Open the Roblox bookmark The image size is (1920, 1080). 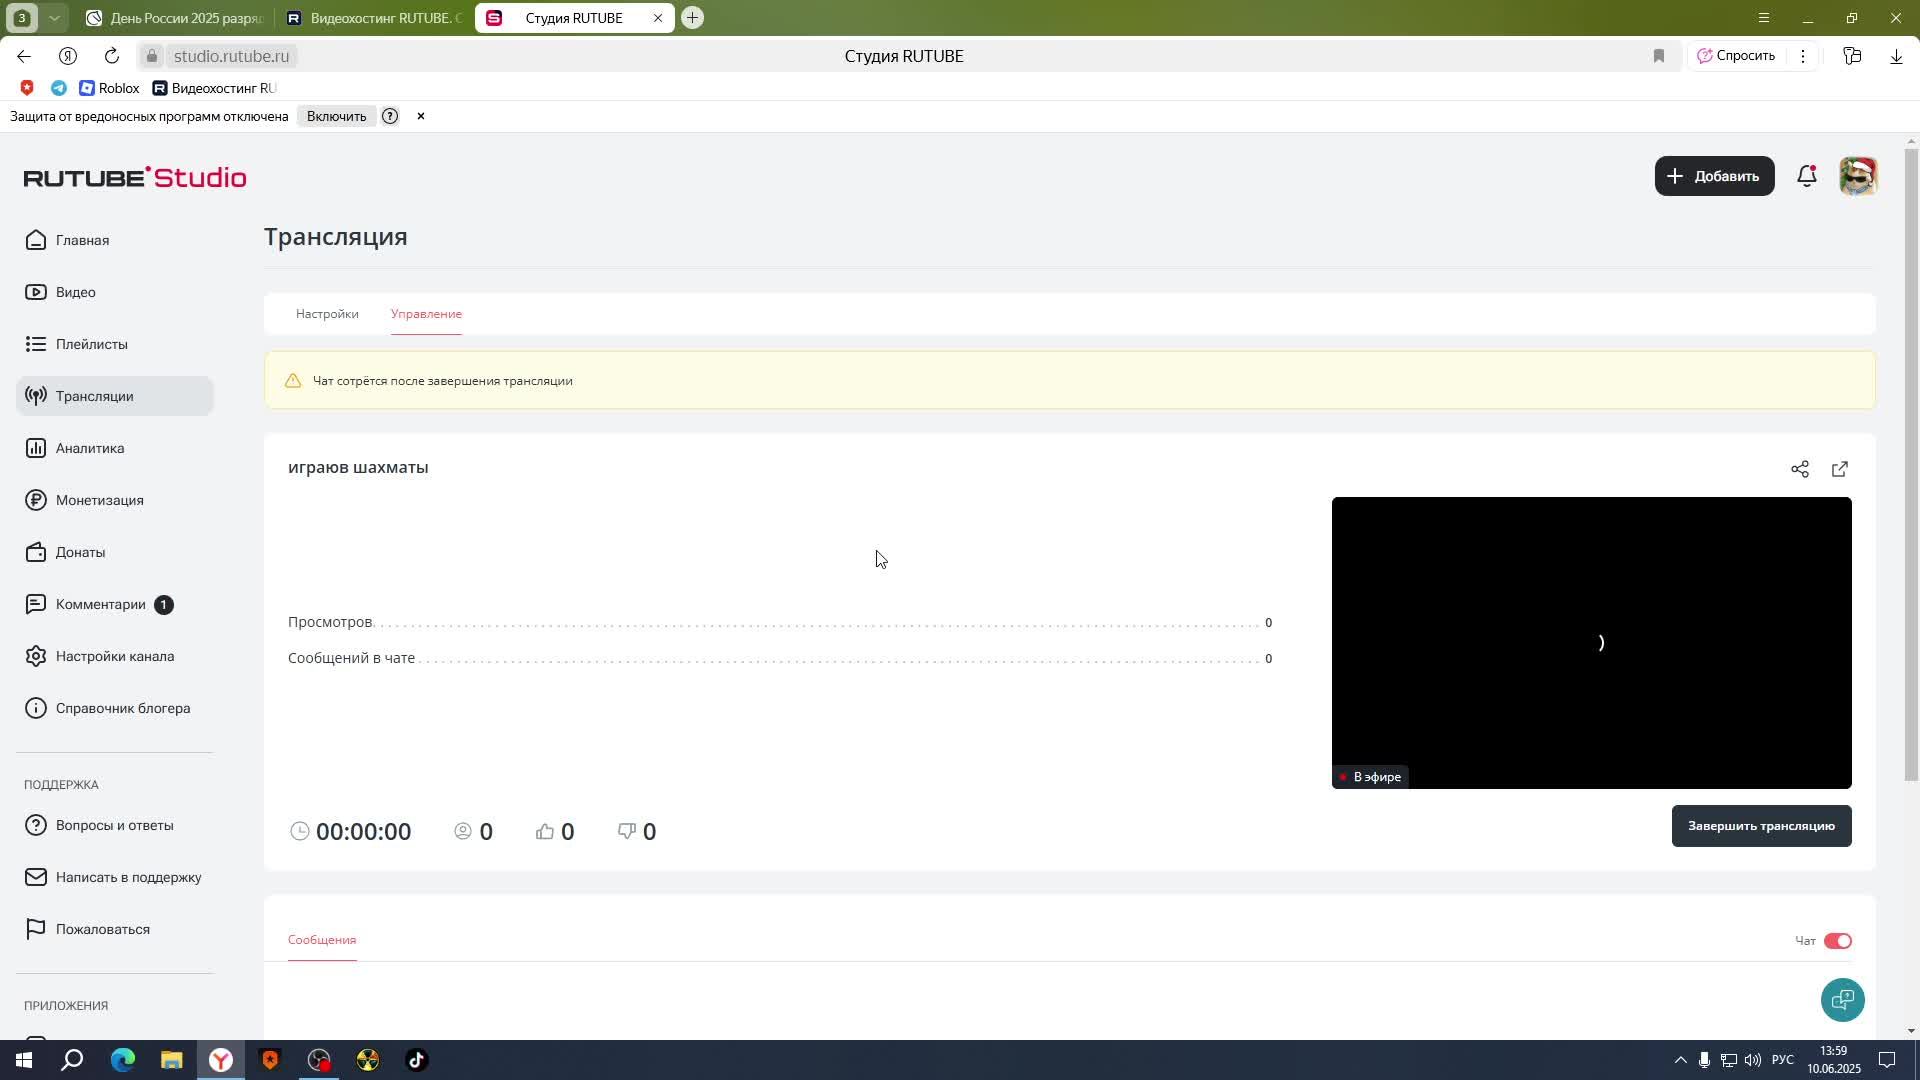coord(110,88)
